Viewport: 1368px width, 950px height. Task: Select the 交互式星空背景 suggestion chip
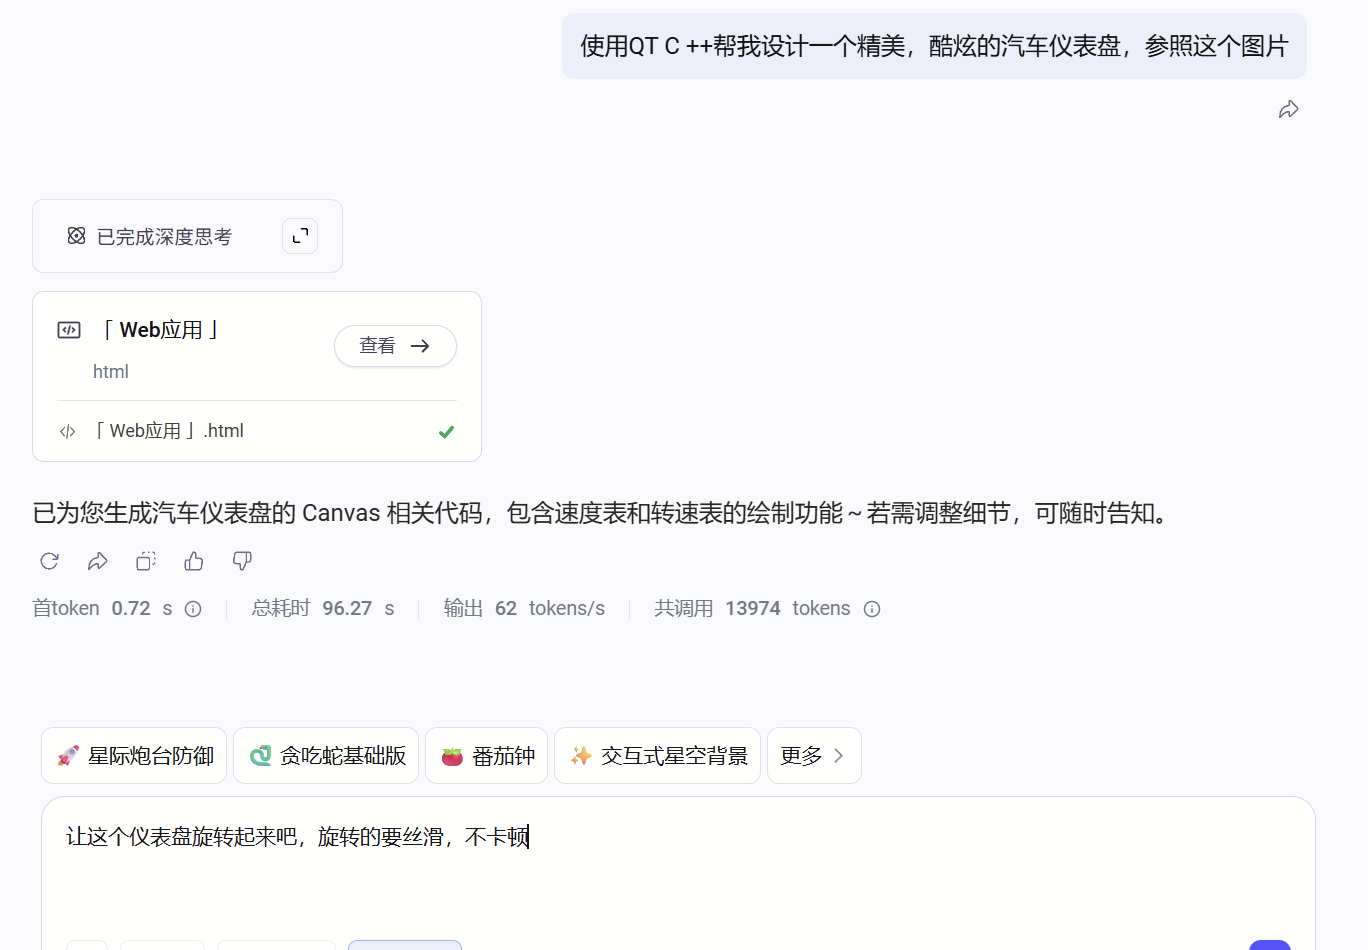point(657,756)
